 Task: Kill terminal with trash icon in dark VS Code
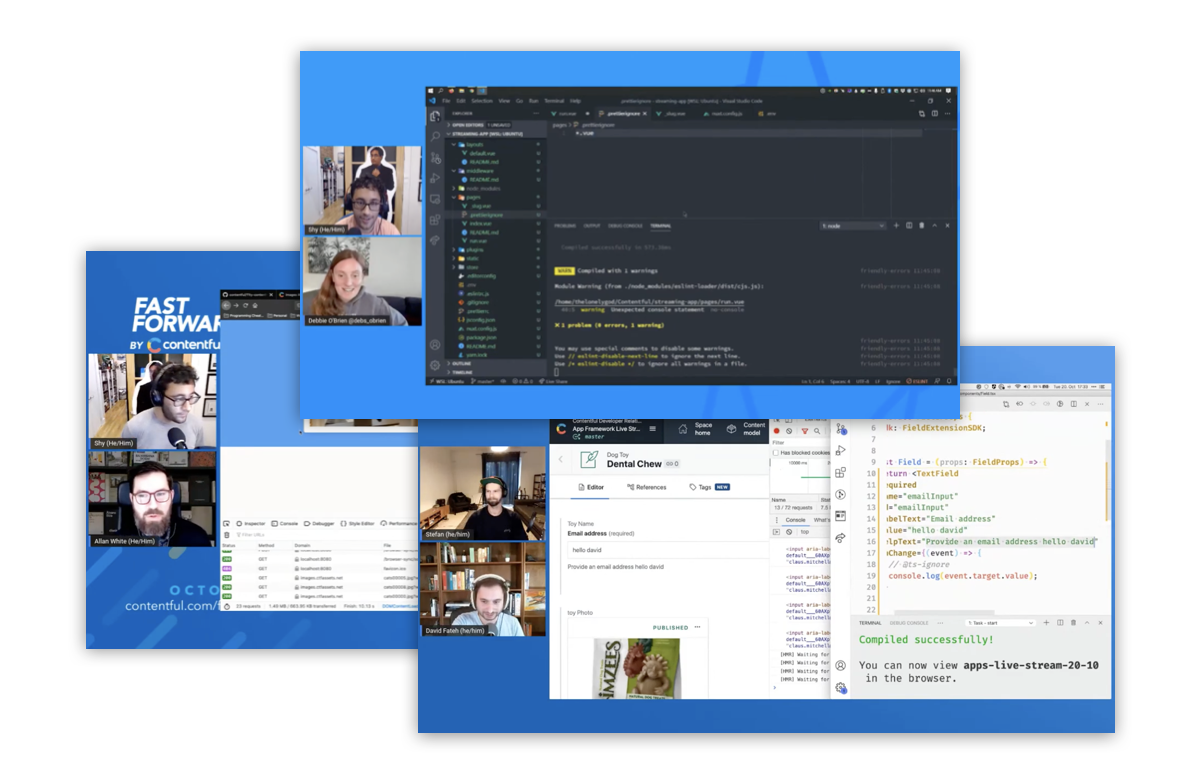coord(922,225)
